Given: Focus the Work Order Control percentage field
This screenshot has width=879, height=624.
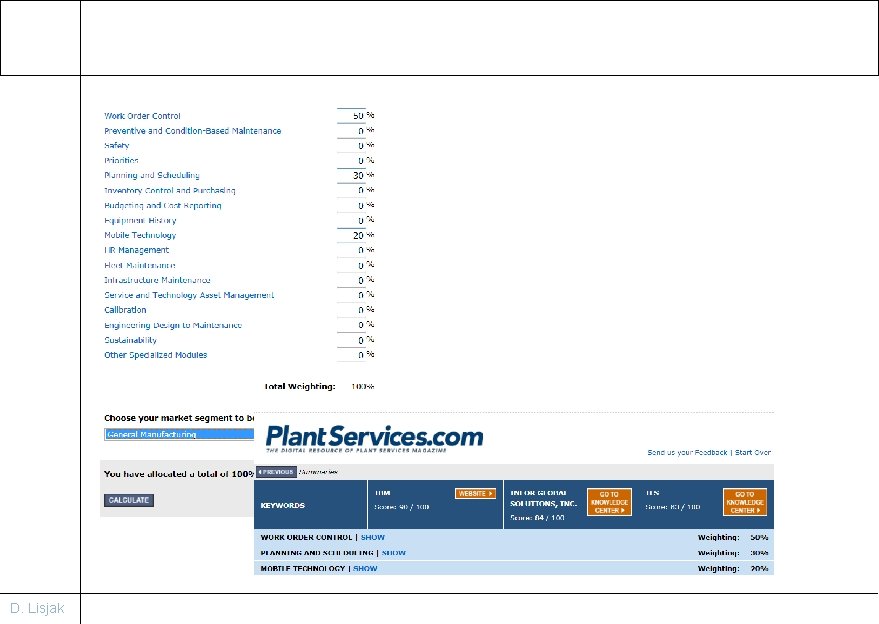Looking at the screenshot, I should tap(351, 115).
